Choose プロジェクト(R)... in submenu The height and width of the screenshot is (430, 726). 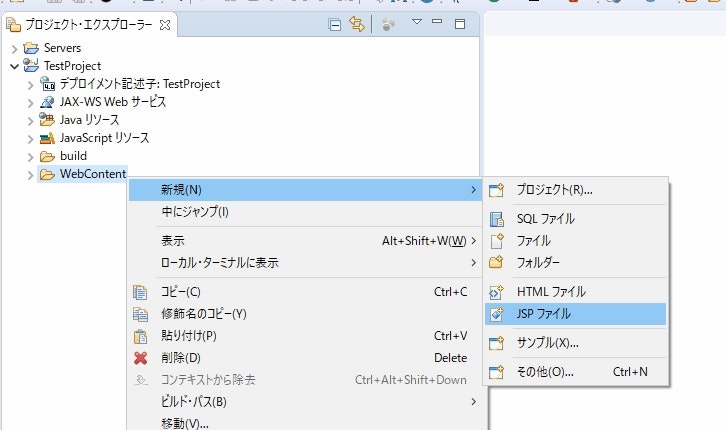click(576, 190)
